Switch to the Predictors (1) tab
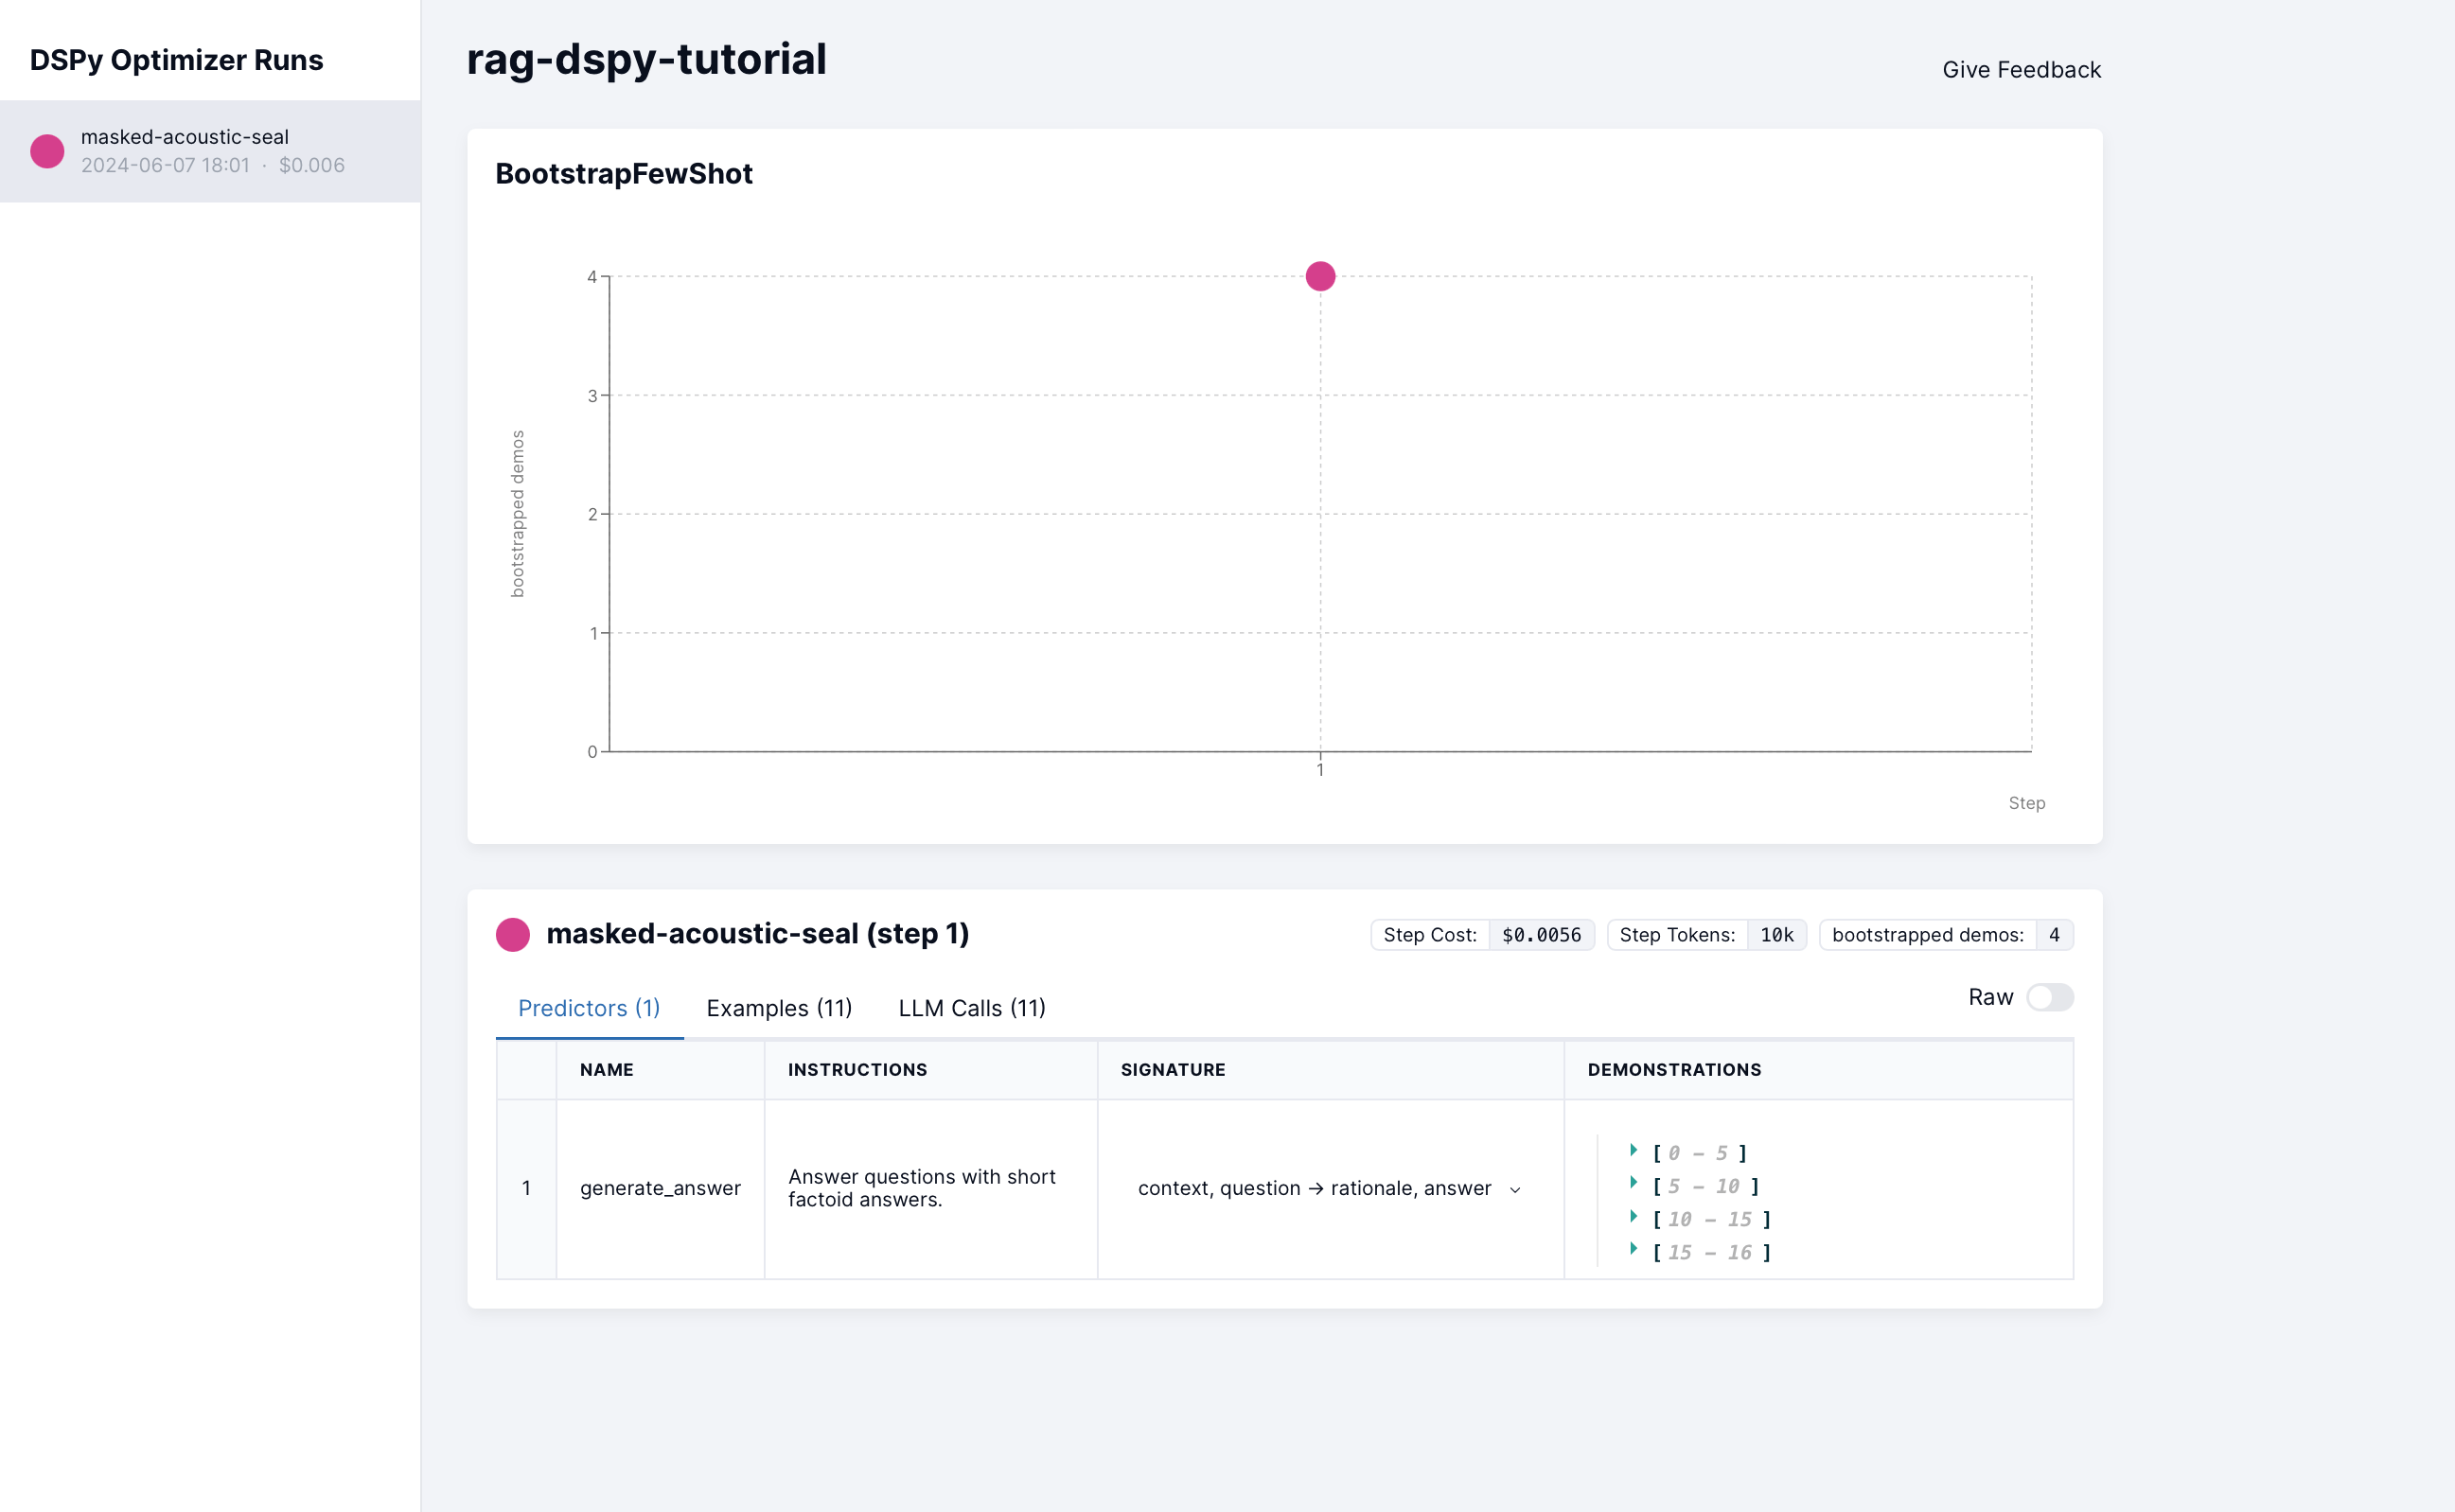 pyautogui.click(x=589, y=1008)
